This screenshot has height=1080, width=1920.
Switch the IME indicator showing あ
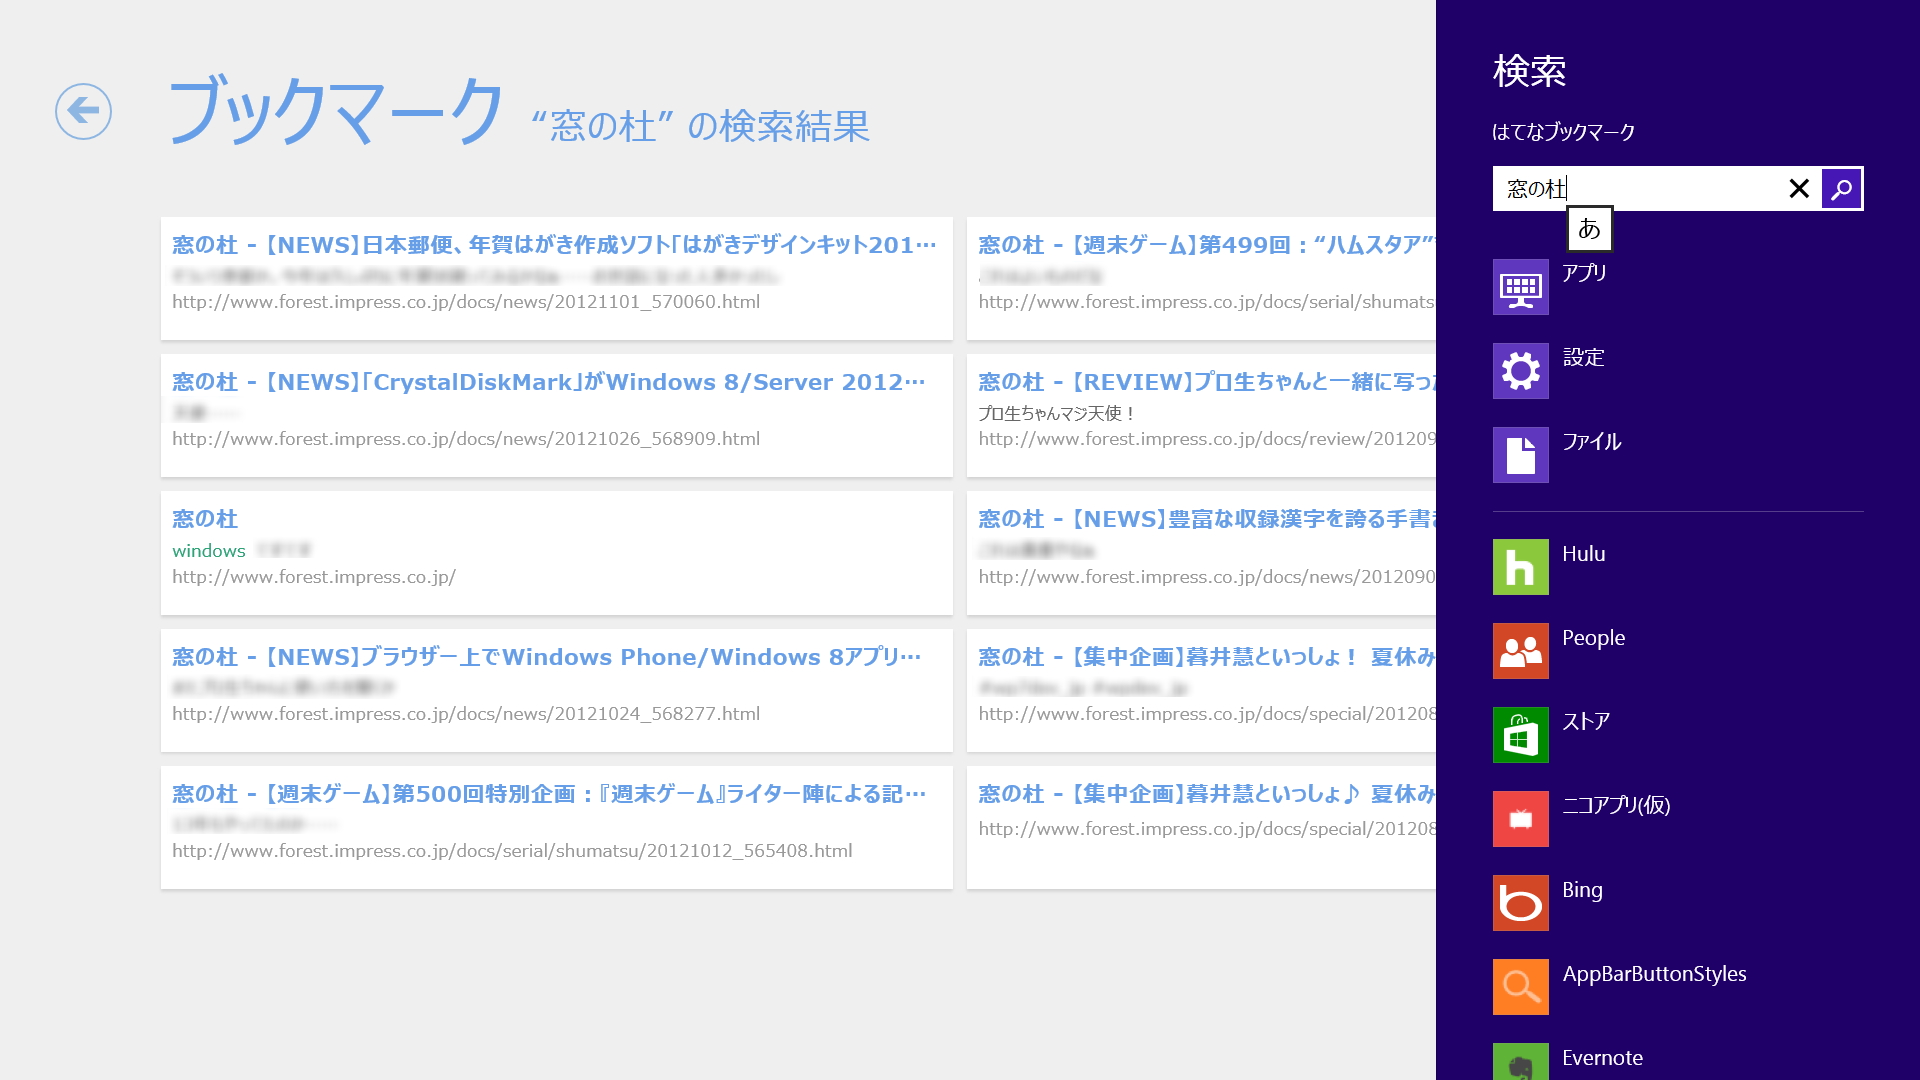click(1589, 229)
